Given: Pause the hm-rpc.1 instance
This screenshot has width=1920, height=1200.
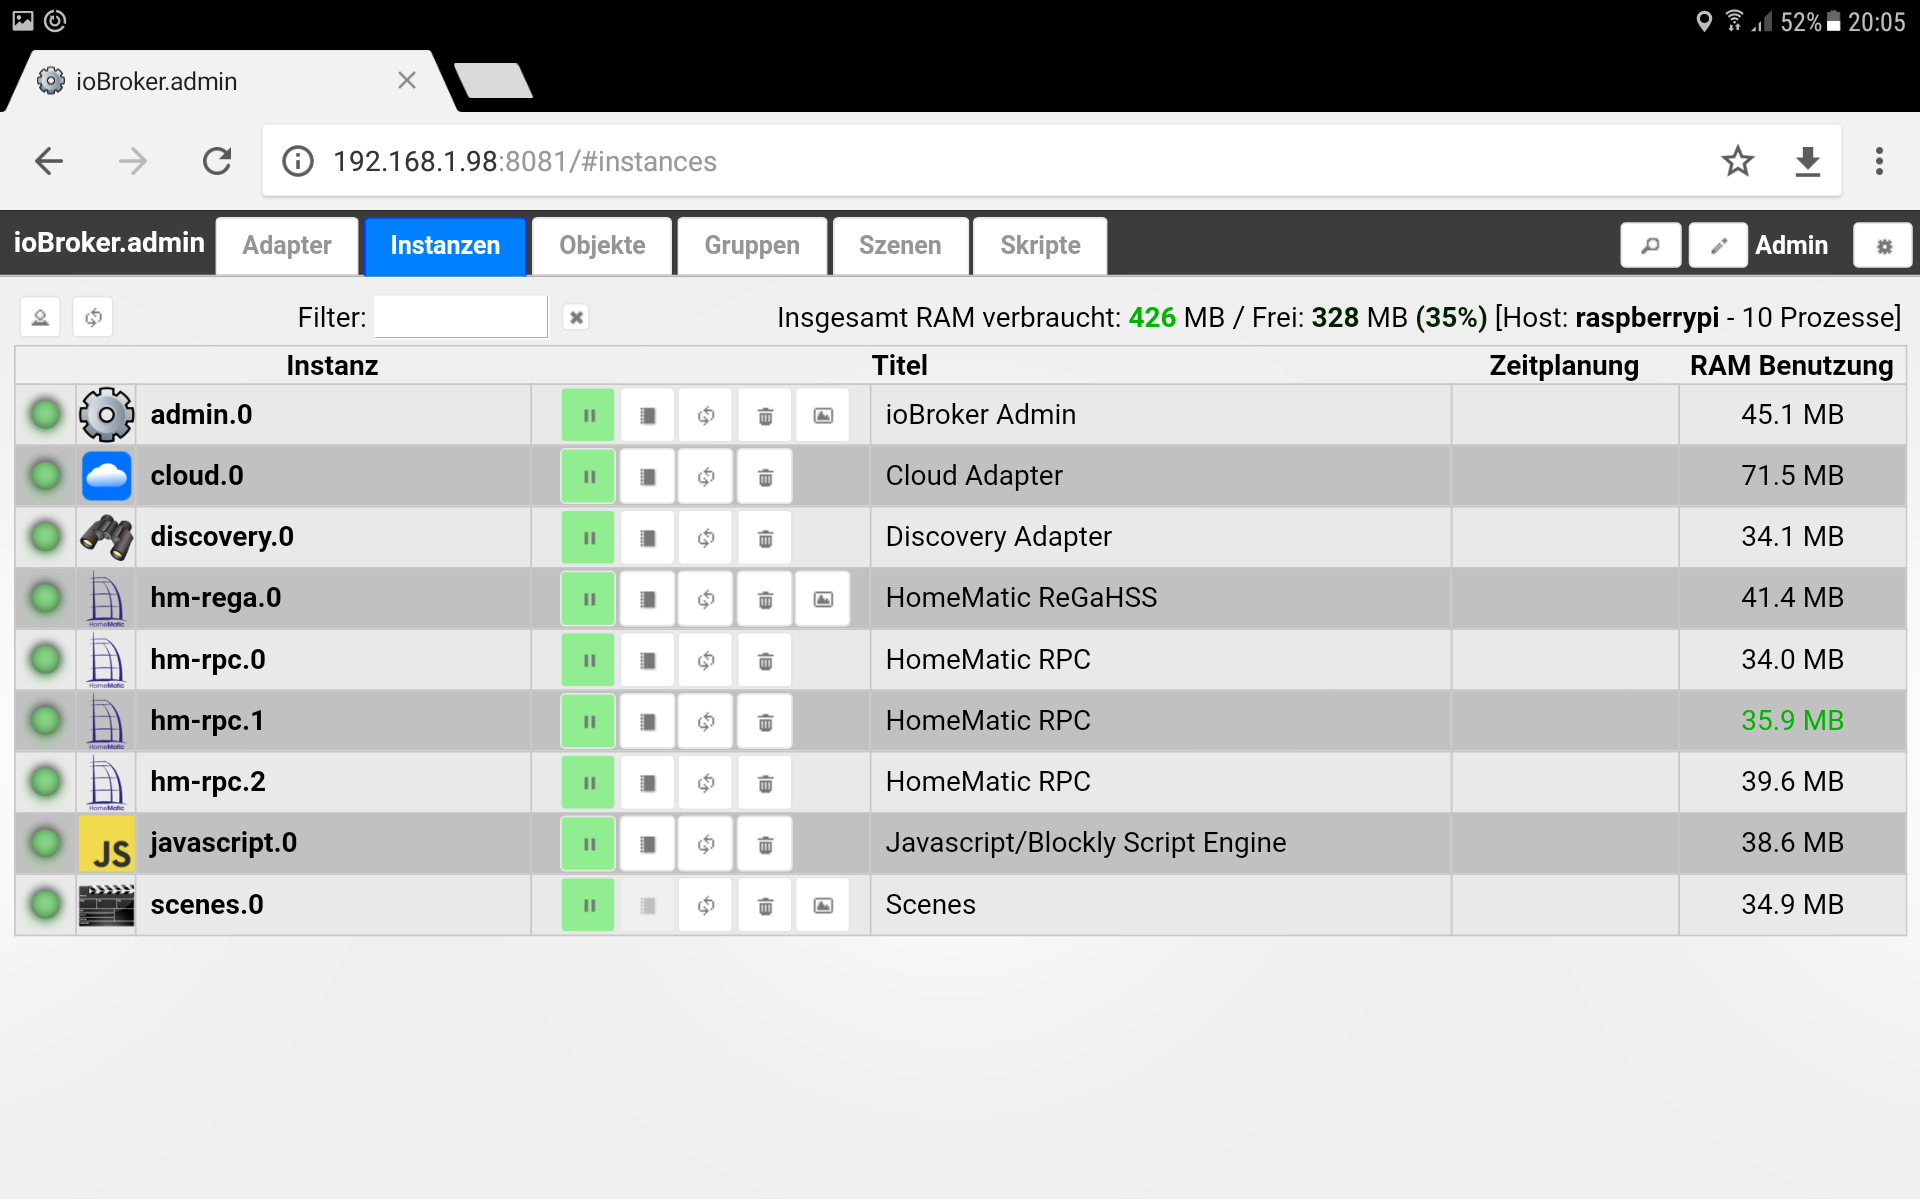Looking at the screenshot, I should click(x=588, y=721).
